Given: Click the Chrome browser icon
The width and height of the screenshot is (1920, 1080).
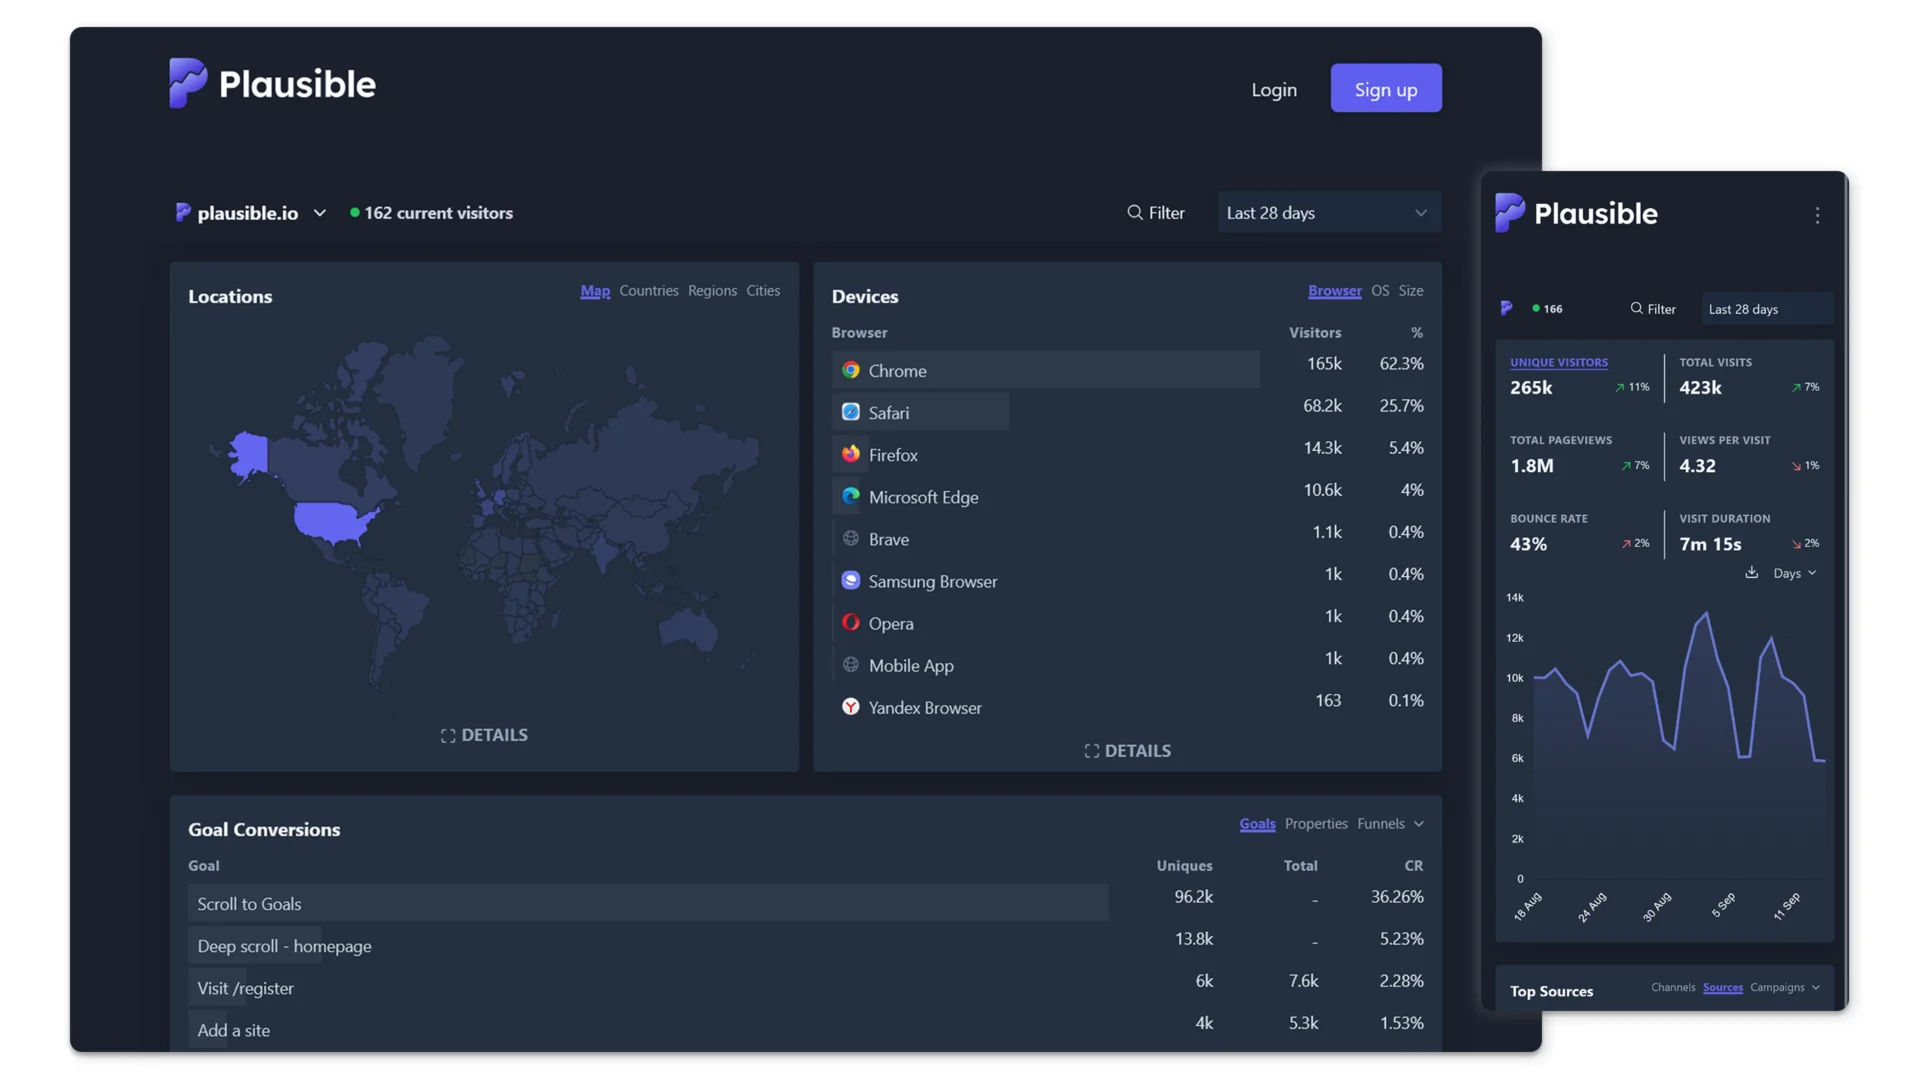Looking at the screenshot, I should [850, 370].
